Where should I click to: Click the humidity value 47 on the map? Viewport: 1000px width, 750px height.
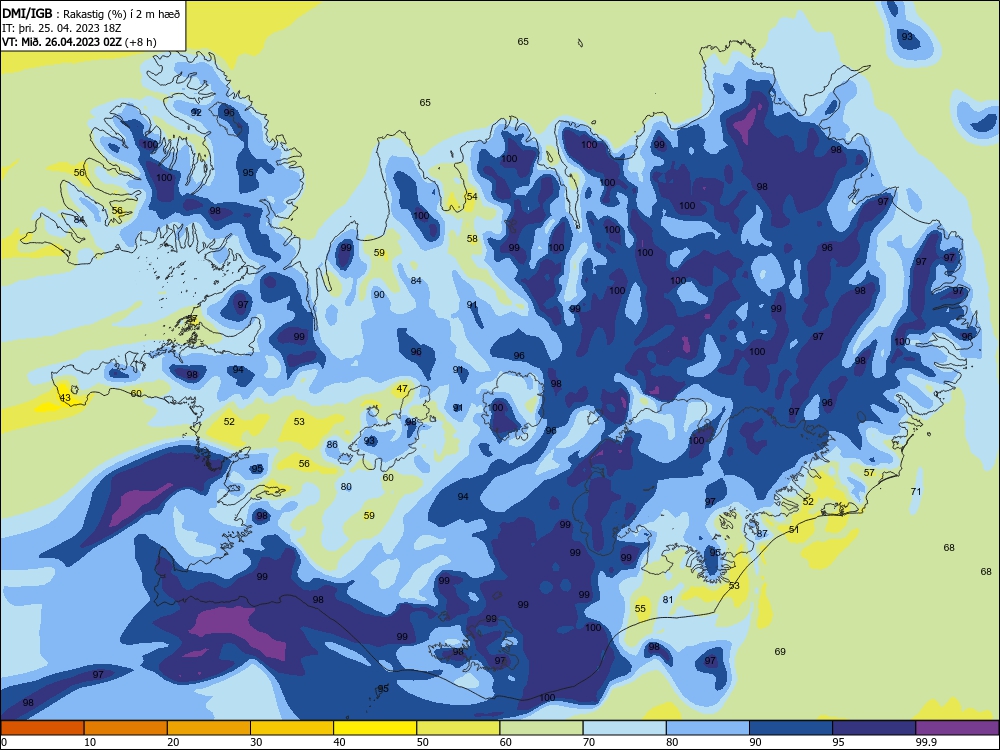402,388
